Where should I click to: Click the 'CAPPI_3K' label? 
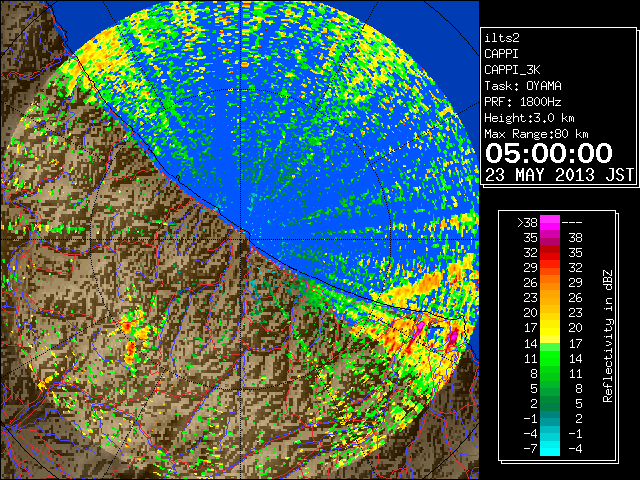(512, 70)
